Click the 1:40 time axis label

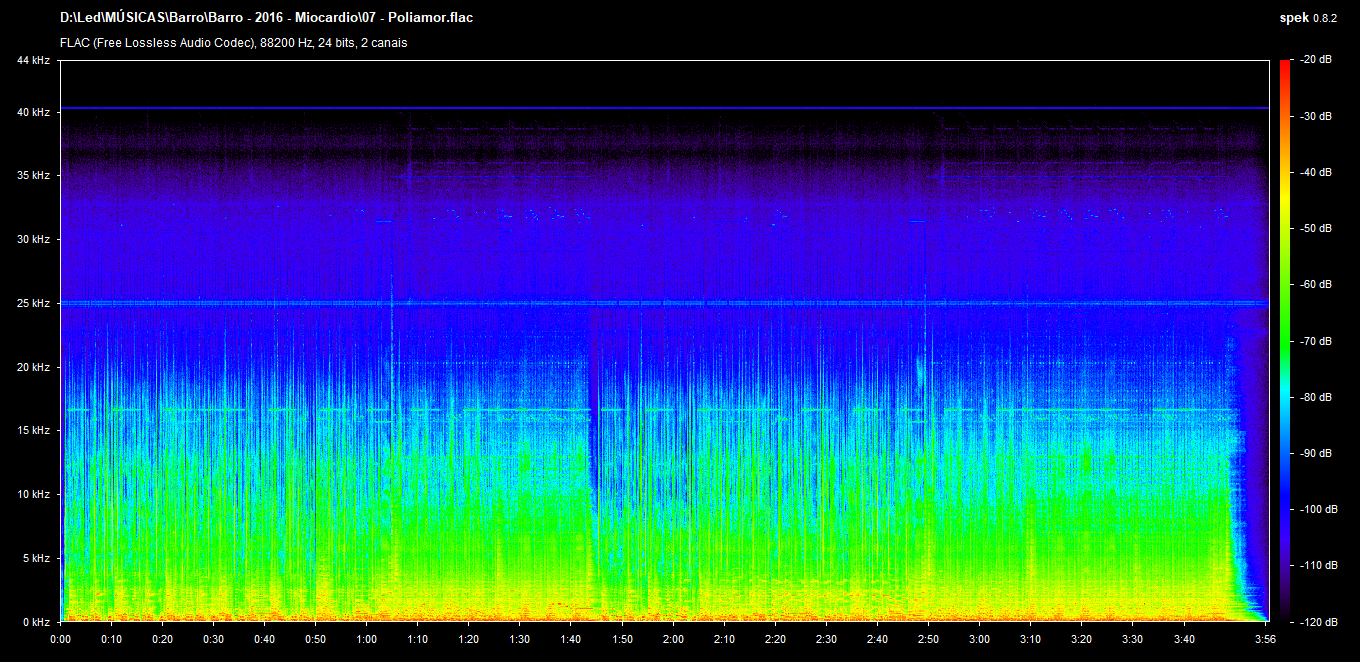[x=571, y=639]
